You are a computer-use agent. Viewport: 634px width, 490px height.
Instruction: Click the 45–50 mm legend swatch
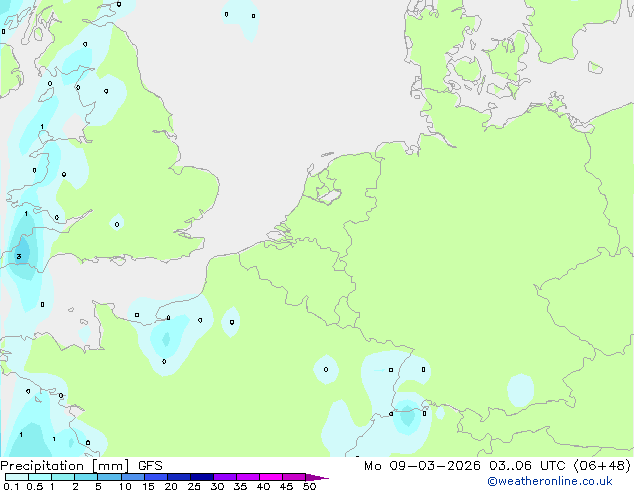(294, 477)
